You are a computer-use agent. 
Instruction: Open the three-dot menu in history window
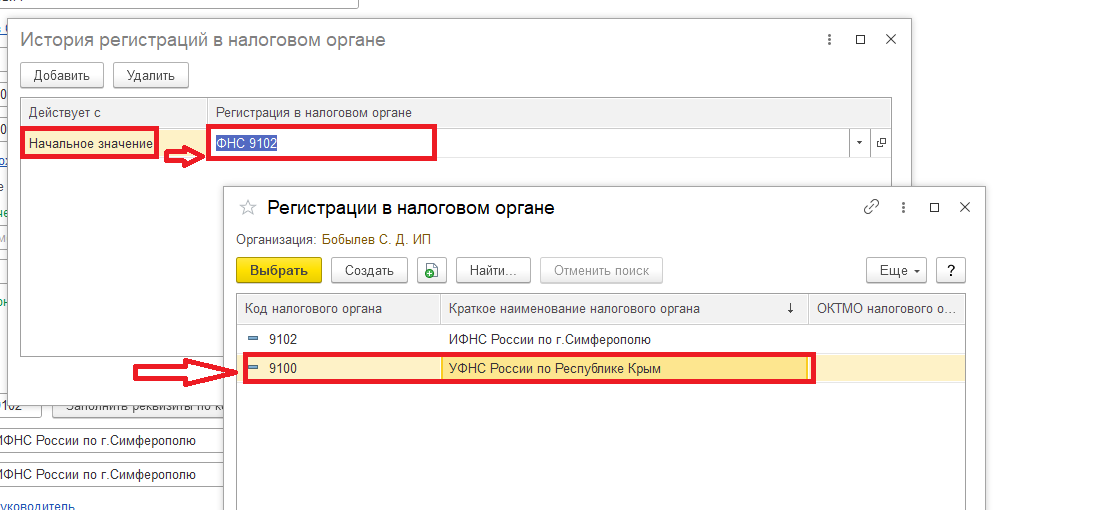click(829, 40)
